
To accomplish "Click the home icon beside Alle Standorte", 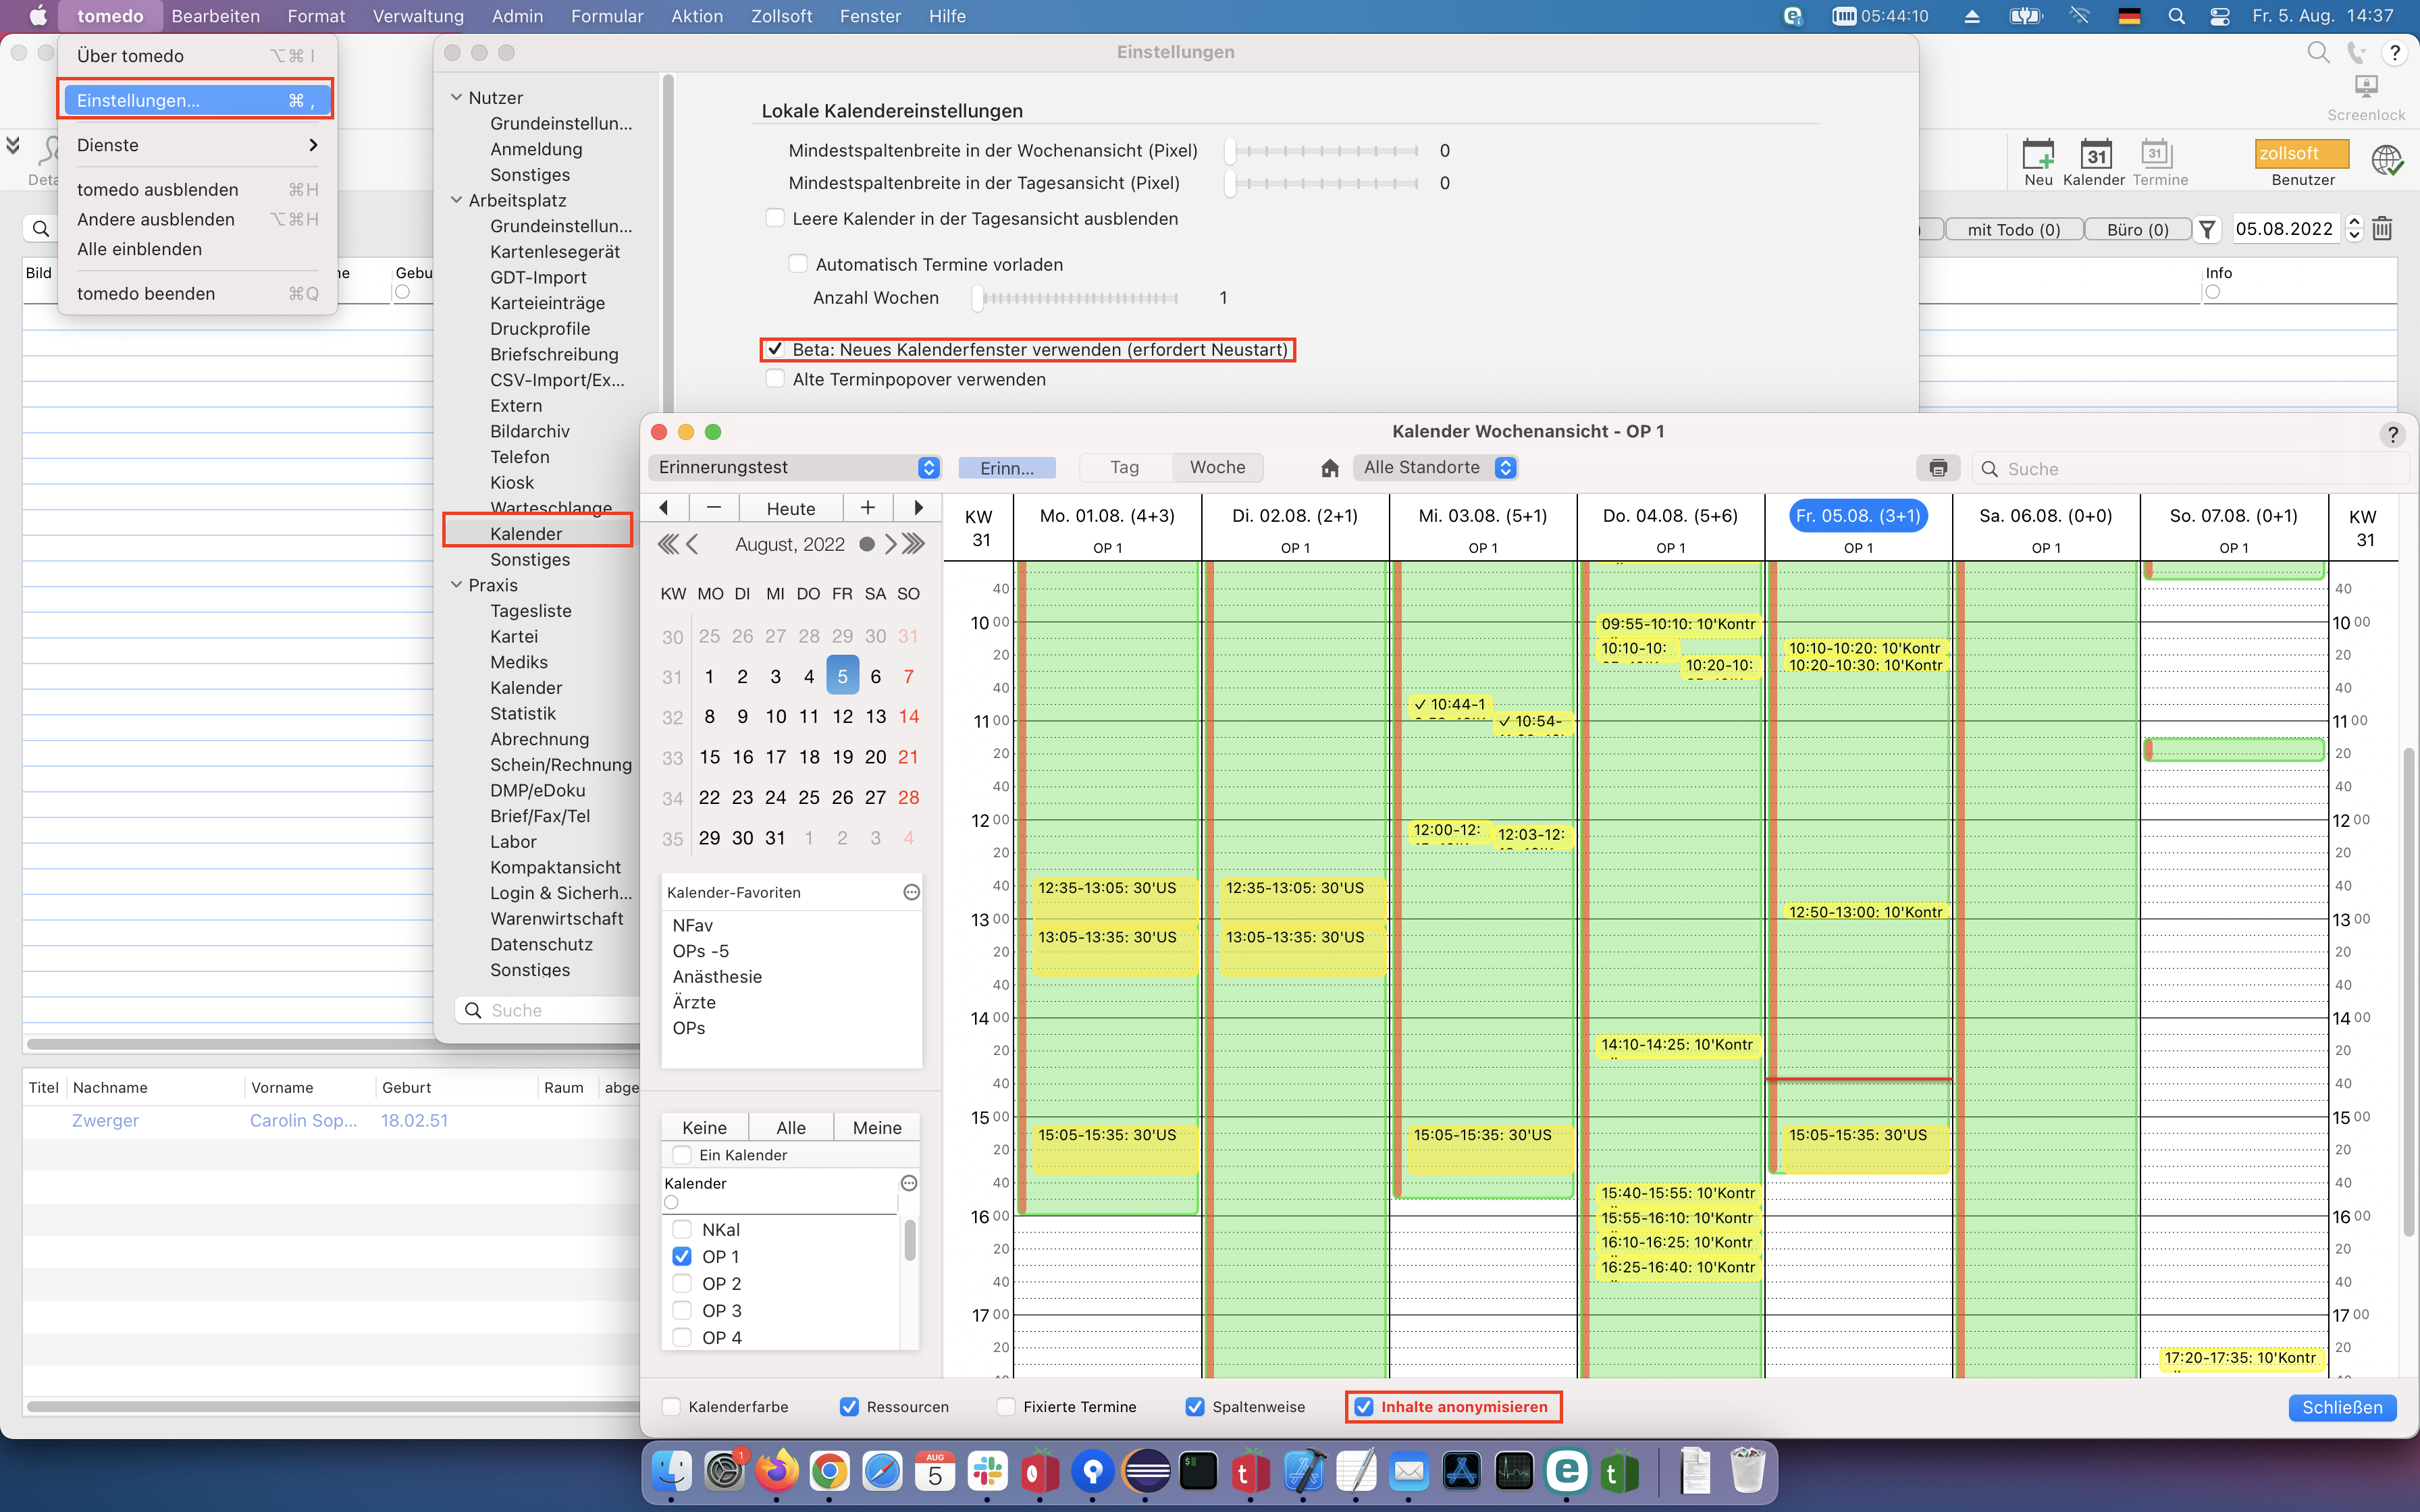I will tap(1329, 468).
